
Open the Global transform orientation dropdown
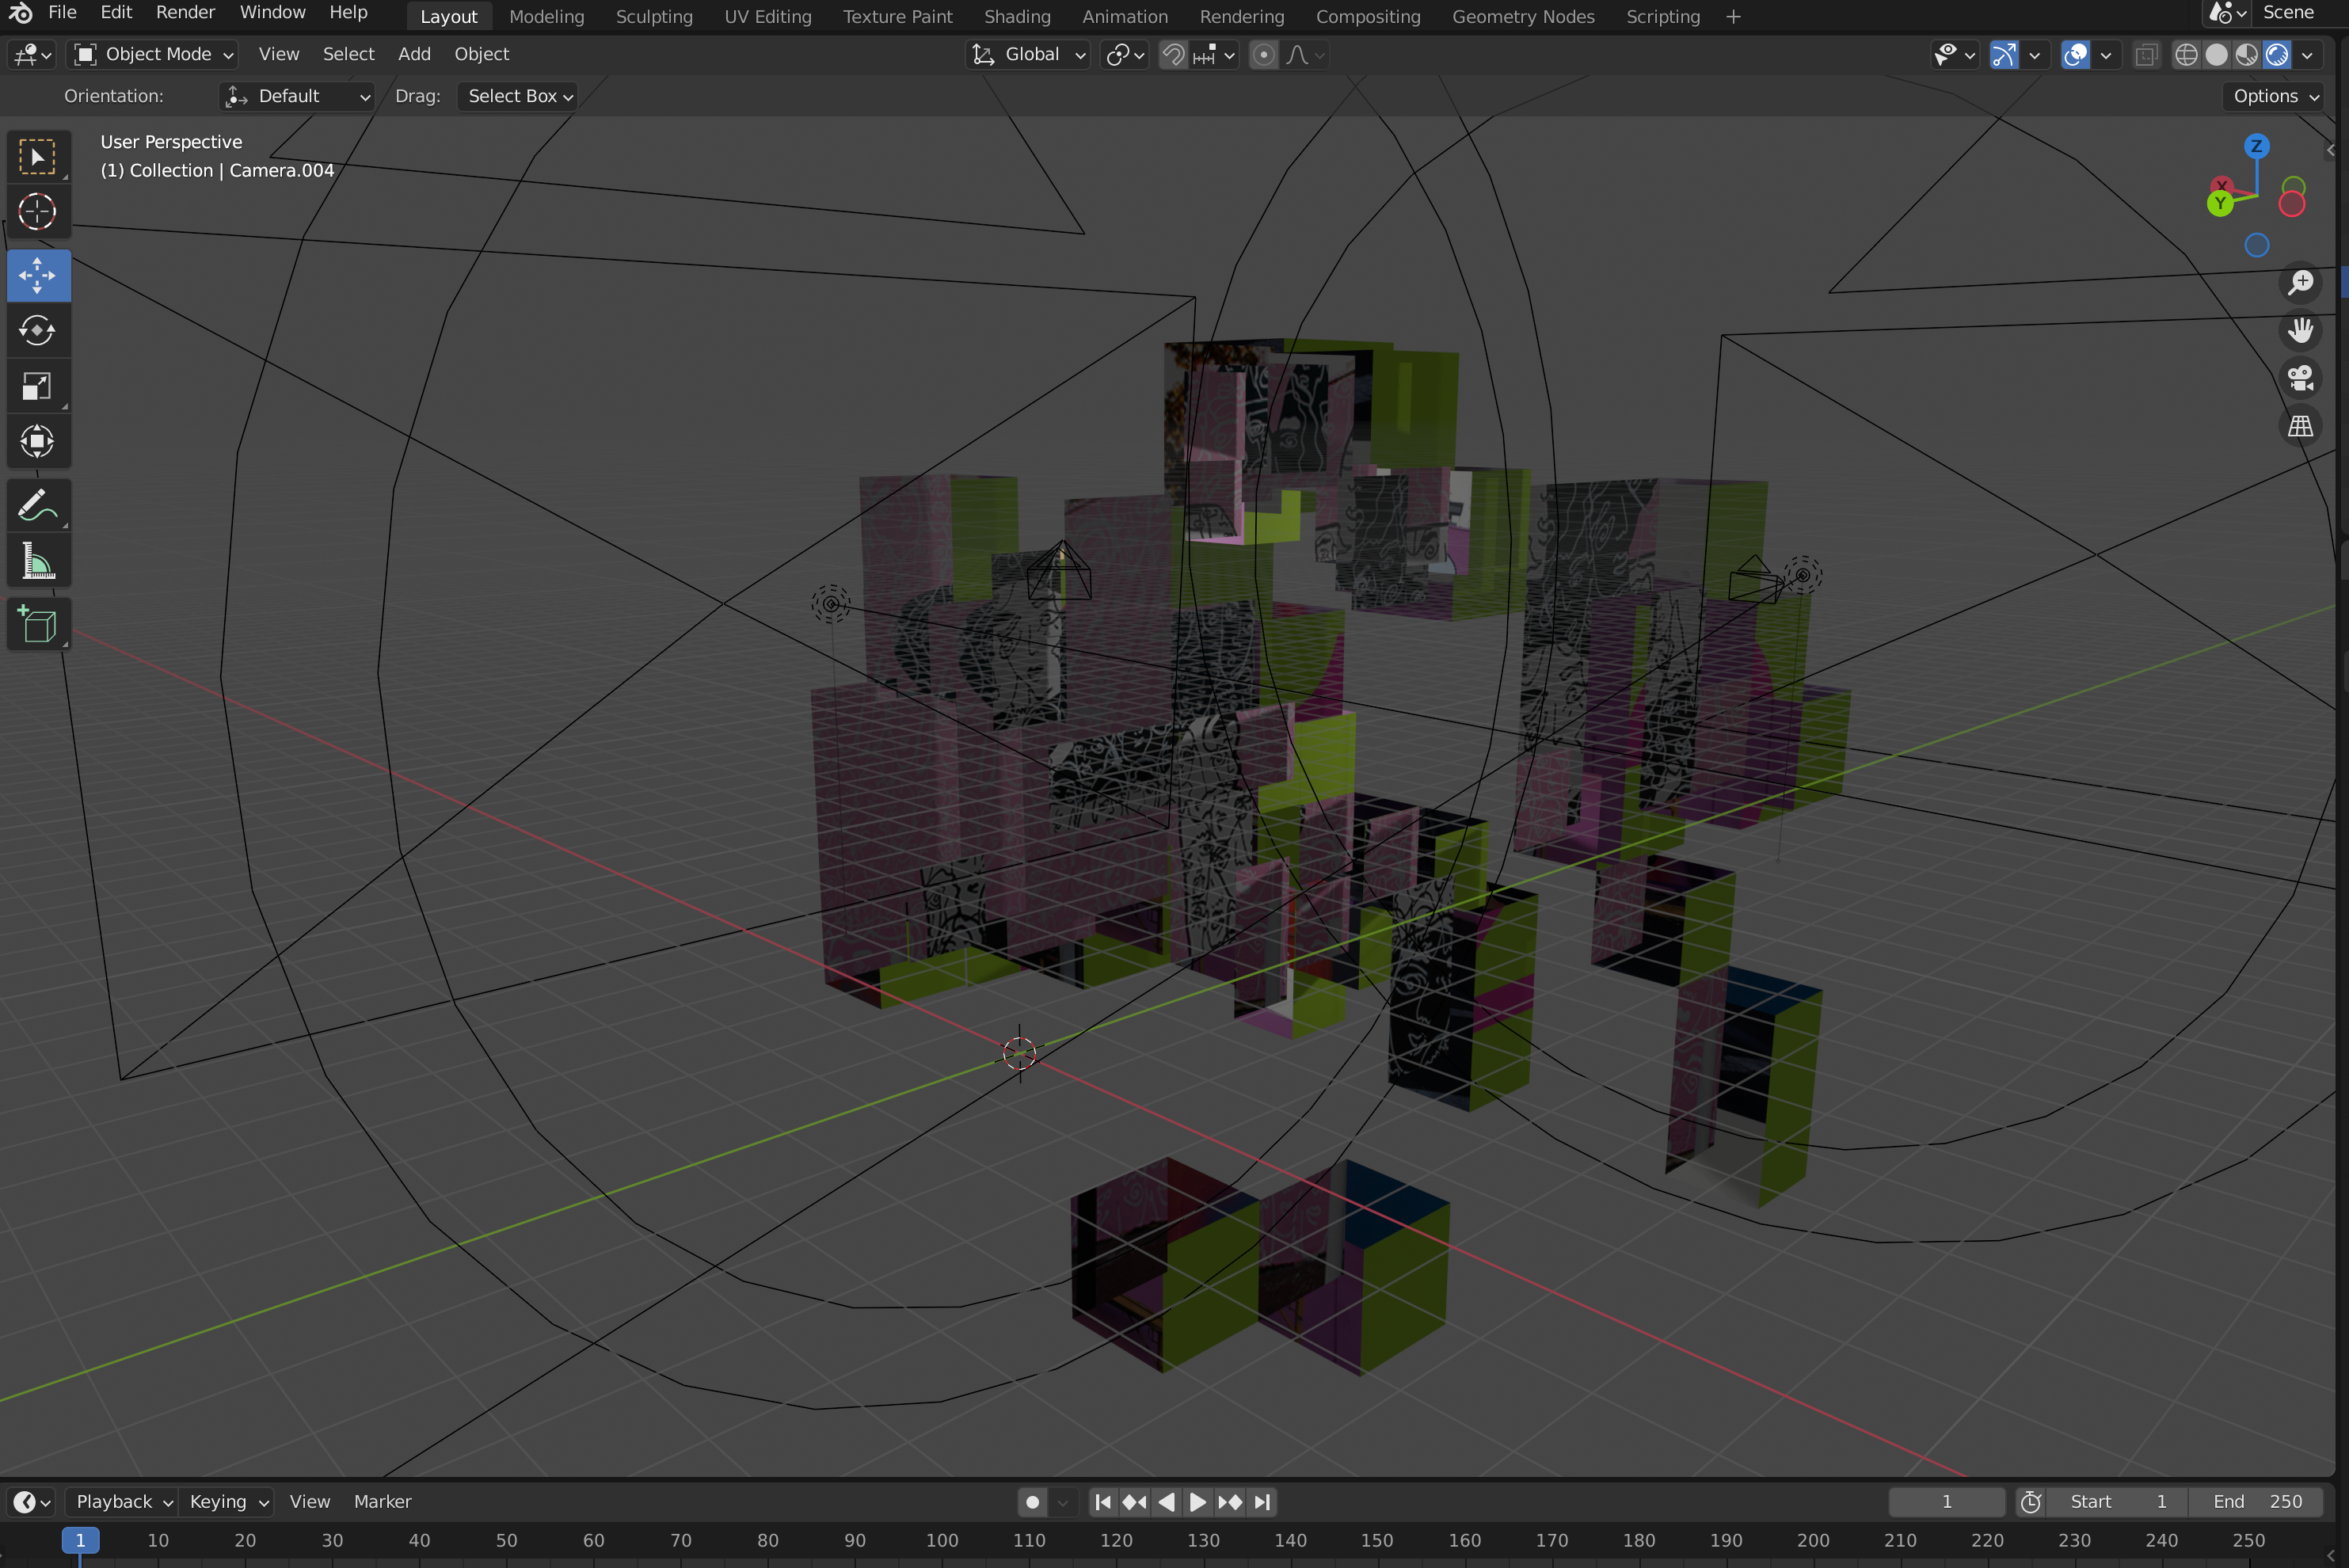click(1029, 55)
